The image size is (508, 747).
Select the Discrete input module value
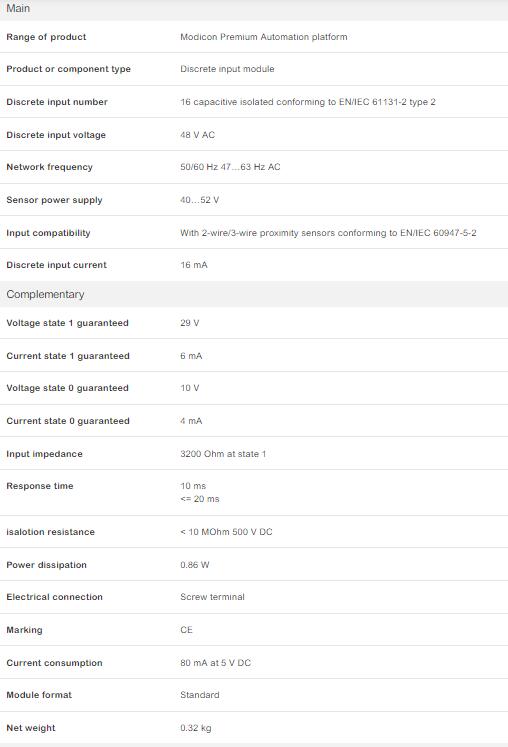[227, 69]
